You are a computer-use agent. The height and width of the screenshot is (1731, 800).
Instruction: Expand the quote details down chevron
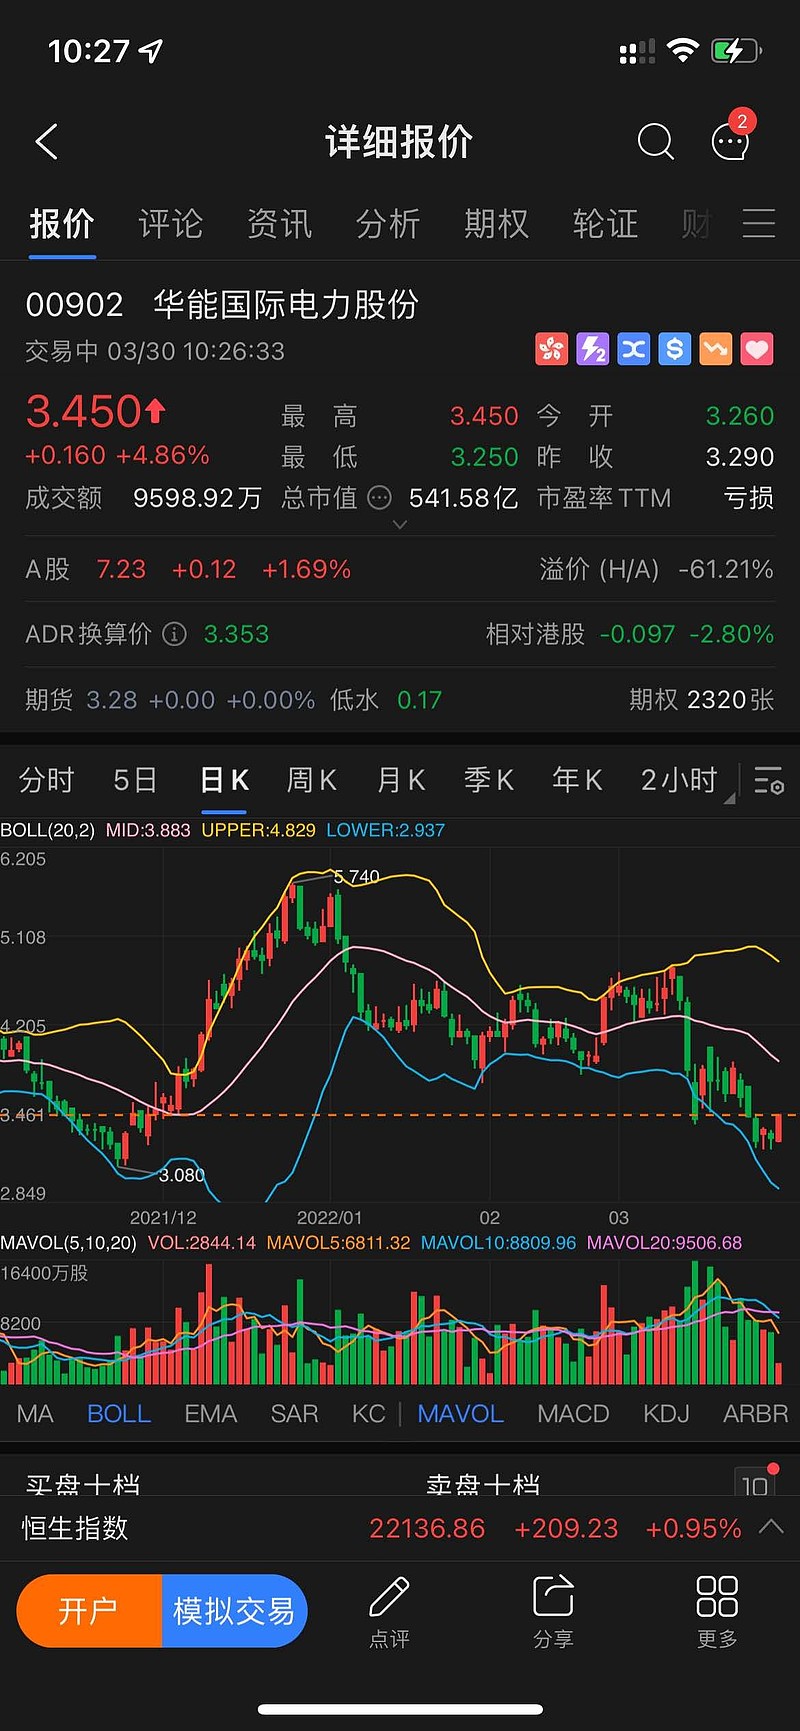400,524
